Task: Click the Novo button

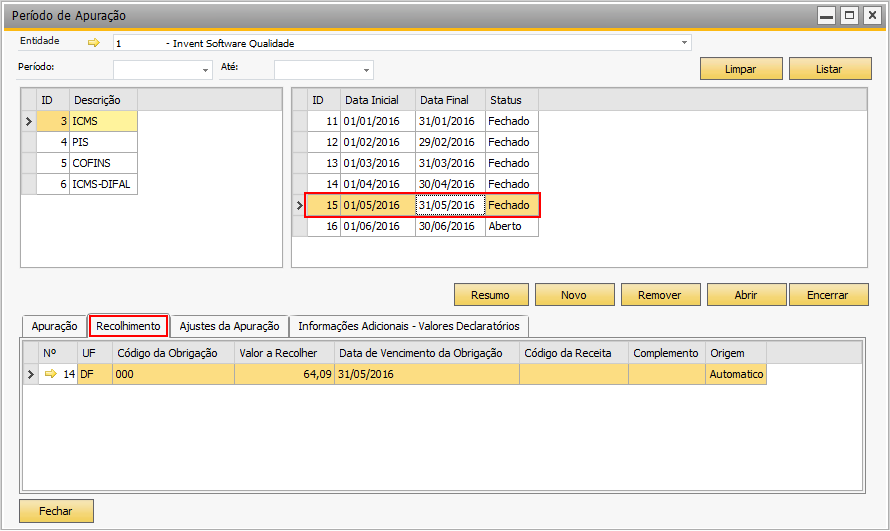Action: [x=574, y=295]
